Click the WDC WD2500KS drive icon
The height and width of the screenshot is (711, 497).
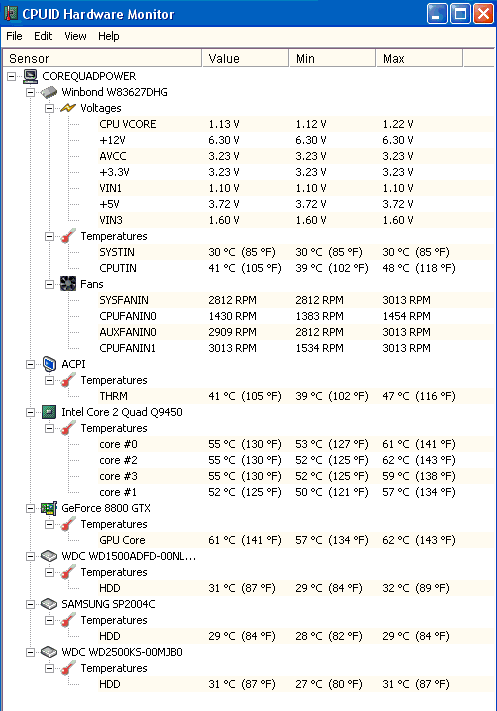tap(49, 652)
